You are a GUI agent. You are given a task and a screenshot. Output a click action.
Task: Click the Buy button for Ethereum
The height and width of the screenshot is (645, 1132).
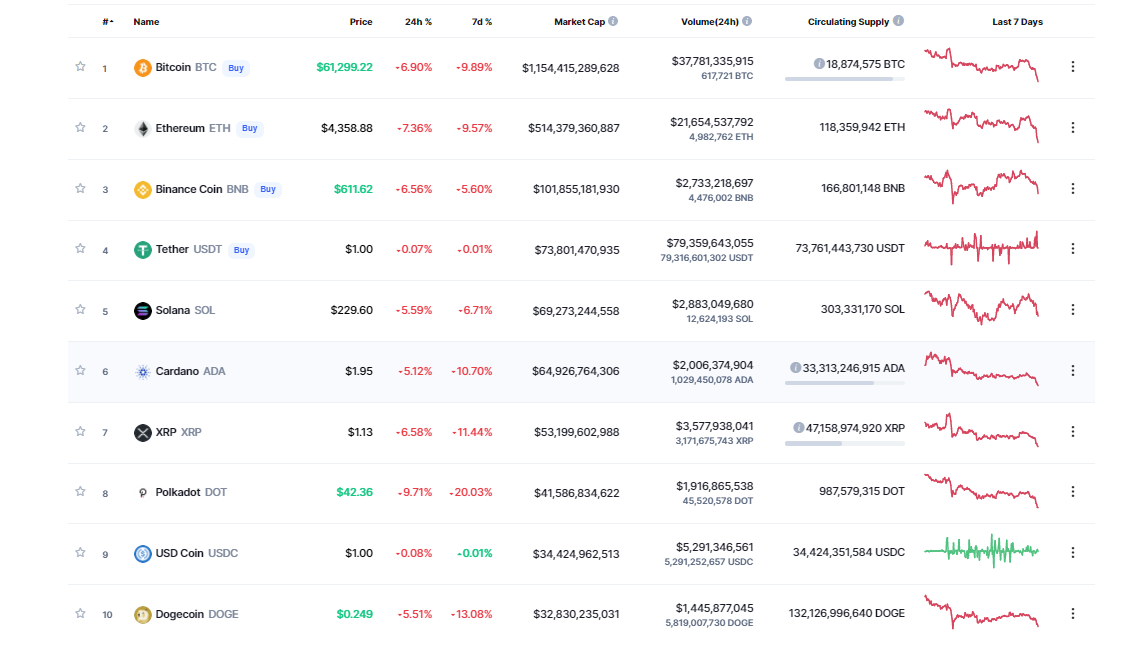point(250,129)
